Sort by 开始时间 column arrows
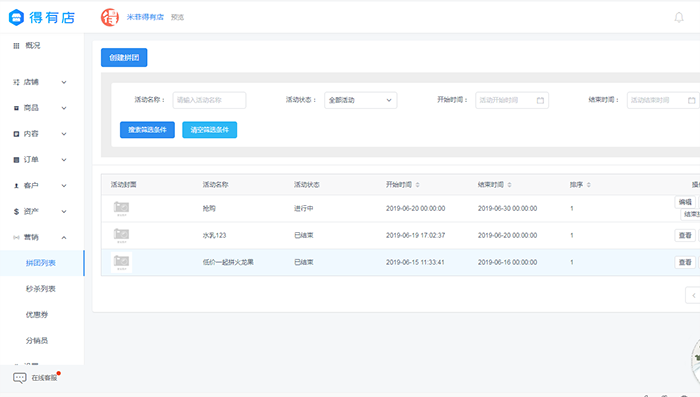The height and width of the screenshot is (397, 700). point(417,185)
